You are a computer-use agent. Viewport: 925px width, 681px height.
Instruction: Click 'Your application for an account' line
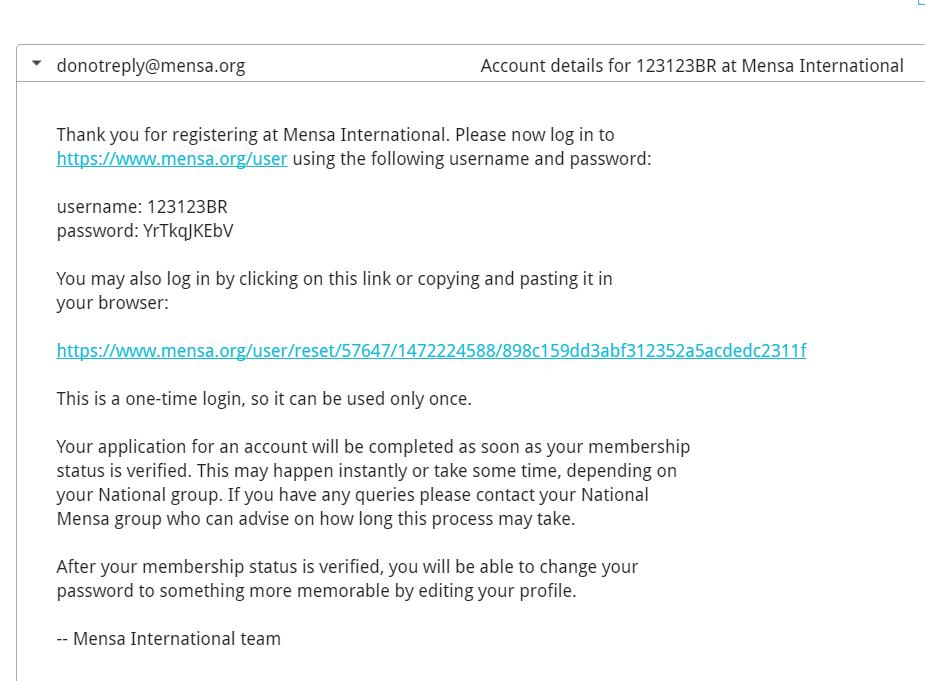click(373, 447)
